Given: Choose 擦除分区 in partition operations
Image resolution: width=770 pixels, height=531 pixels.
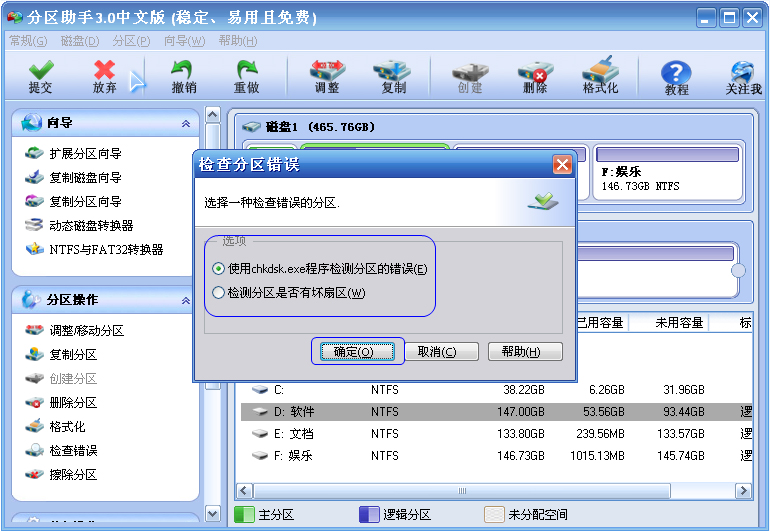Looking at the screenshot, I should point(61,475).
